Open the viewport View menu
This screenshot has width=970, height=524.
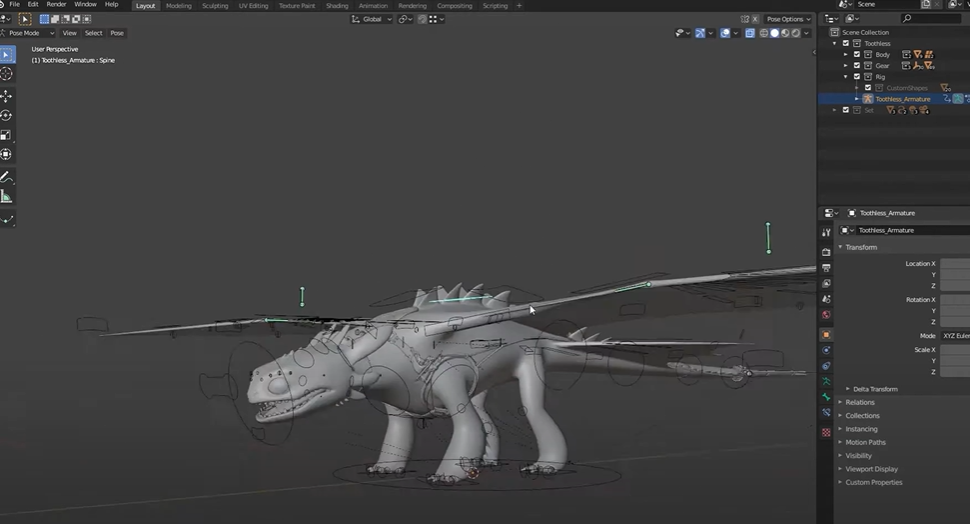(69, 33)
